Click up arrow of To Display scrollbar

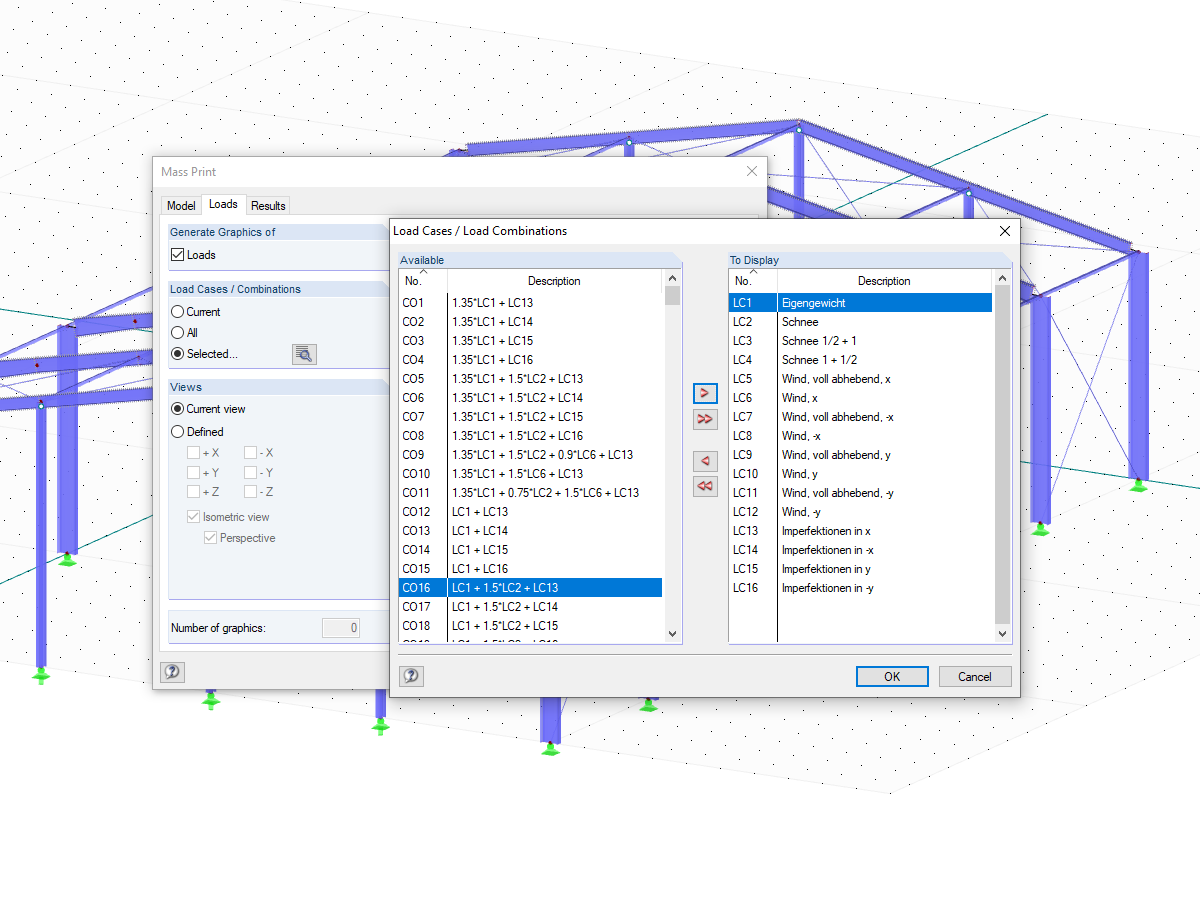click(1002, 279)
